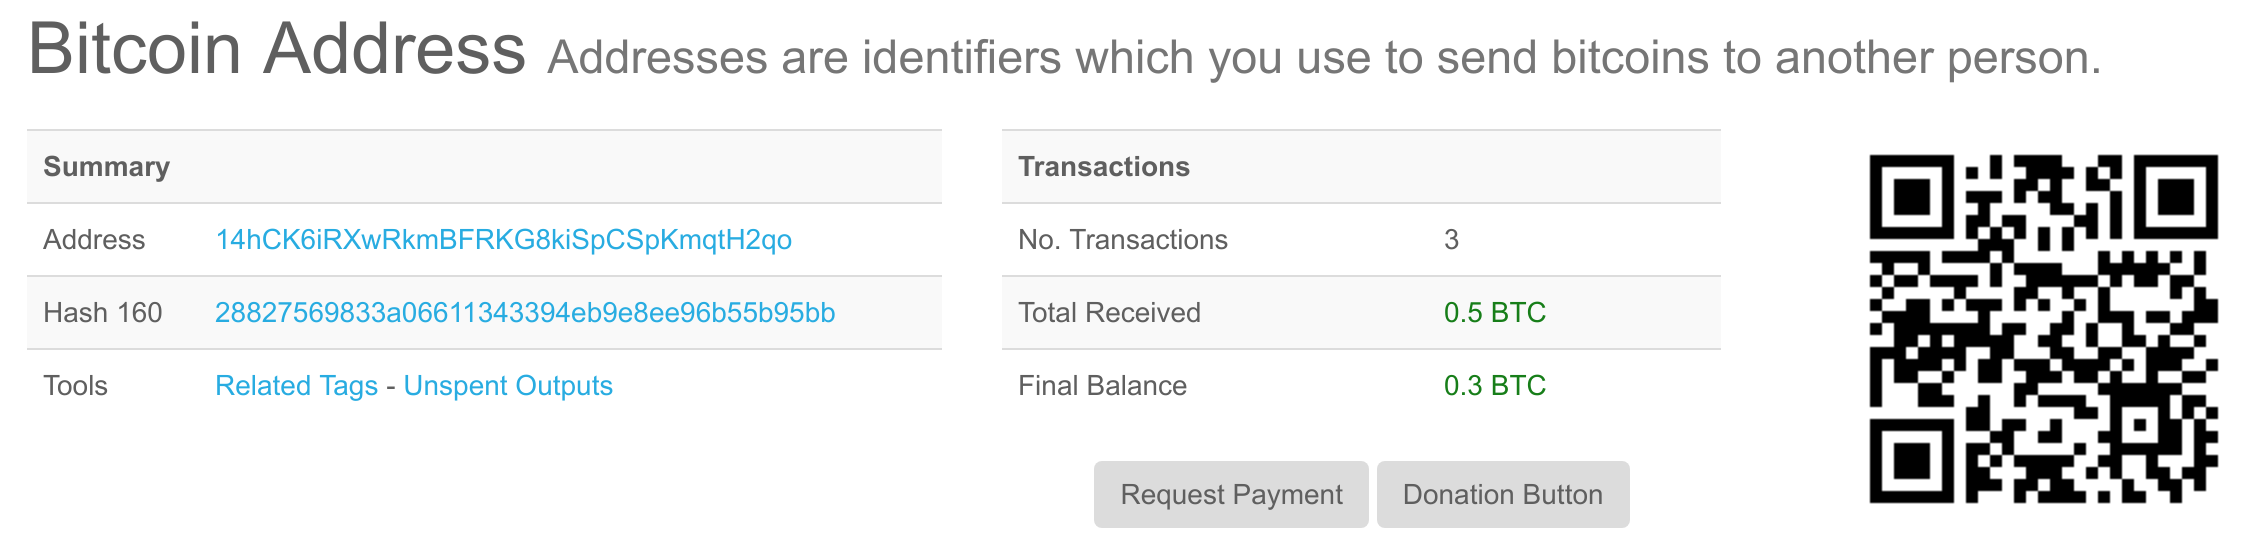
Task: Click the Bitcoin Address page heading
Action: tap(277, 48)
